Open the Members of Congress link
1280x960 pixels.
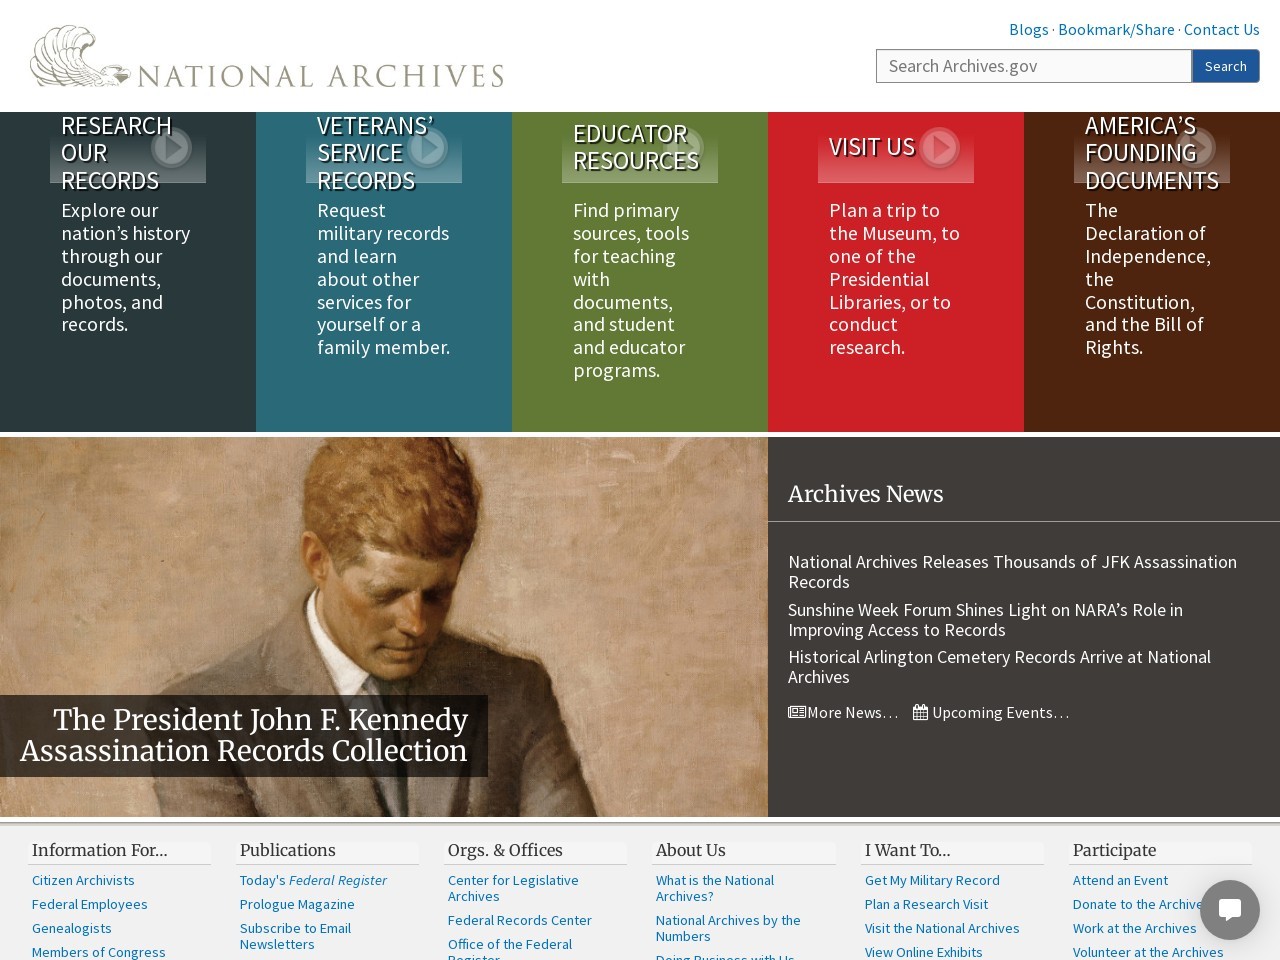(98, 952)
